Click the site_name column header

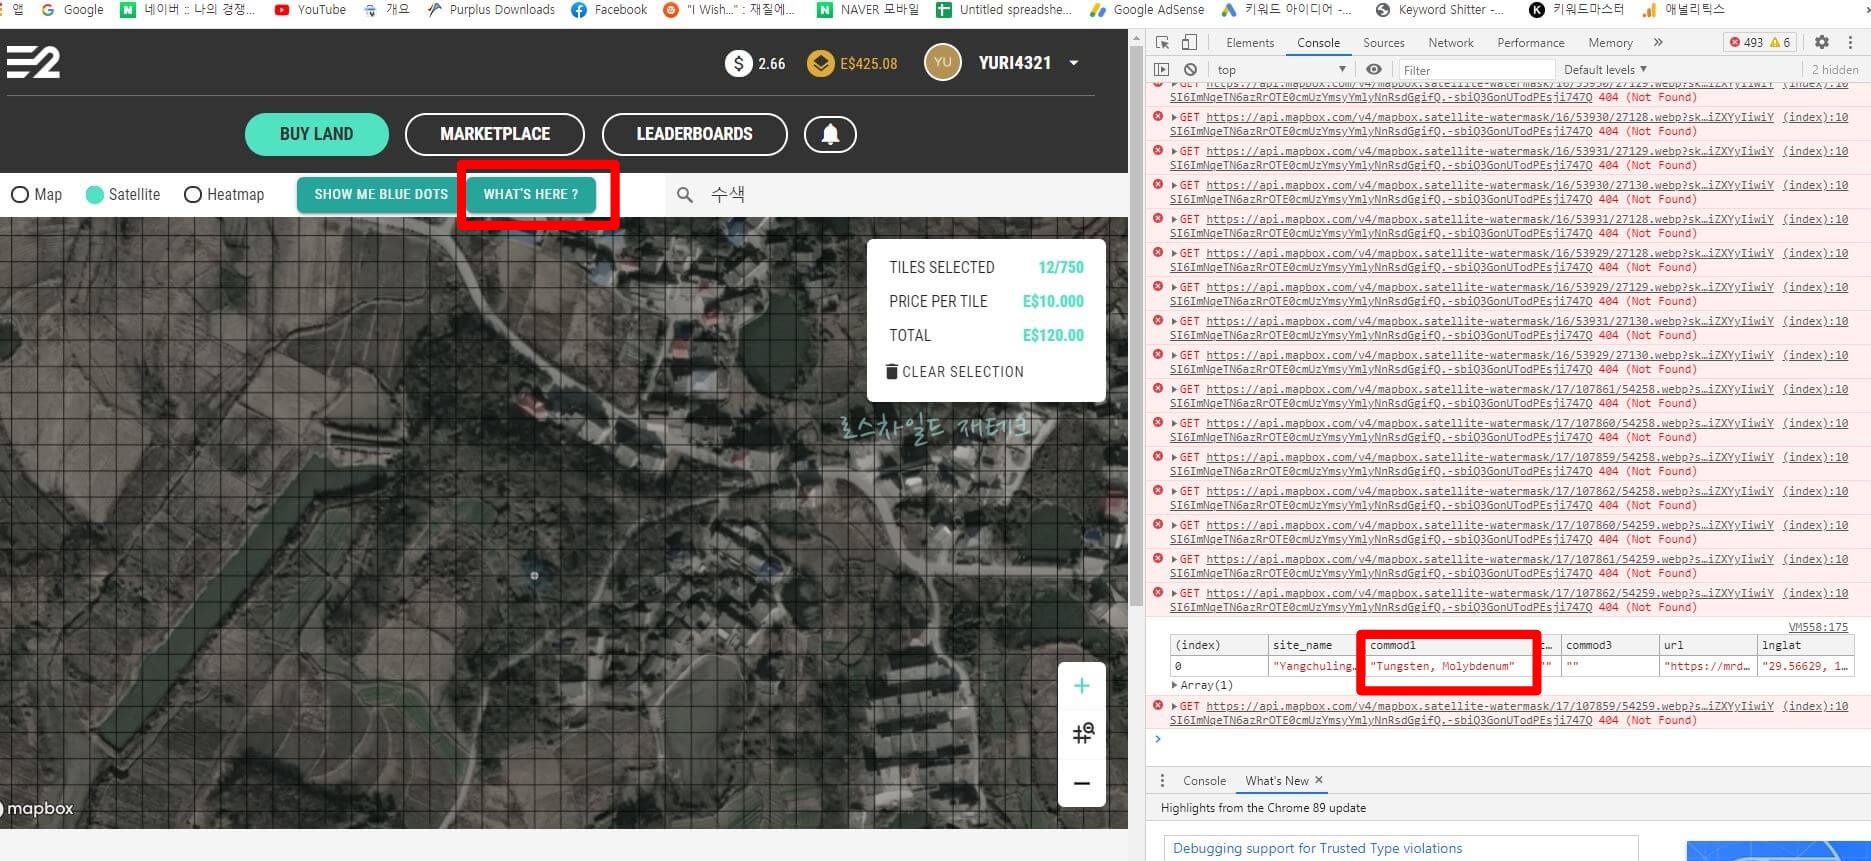pyautogui.click(x=1313, y=645)
